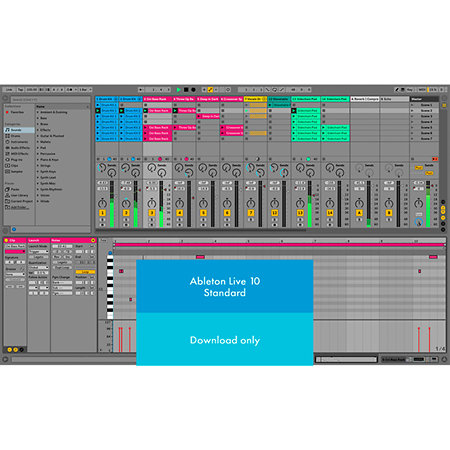Toggle Key map mode button
Screen dimensions: 450x450
pyautogui.click(x=410, y=90)
